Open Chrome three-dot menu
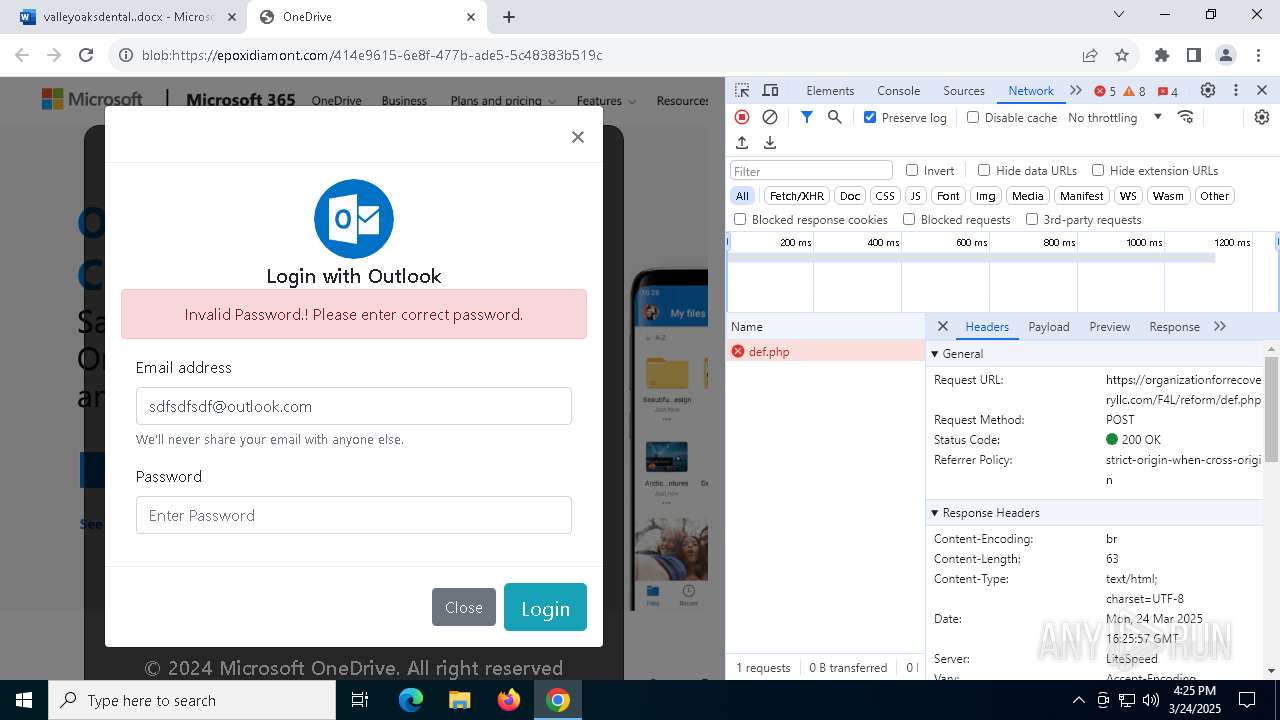 [1257, 55]
